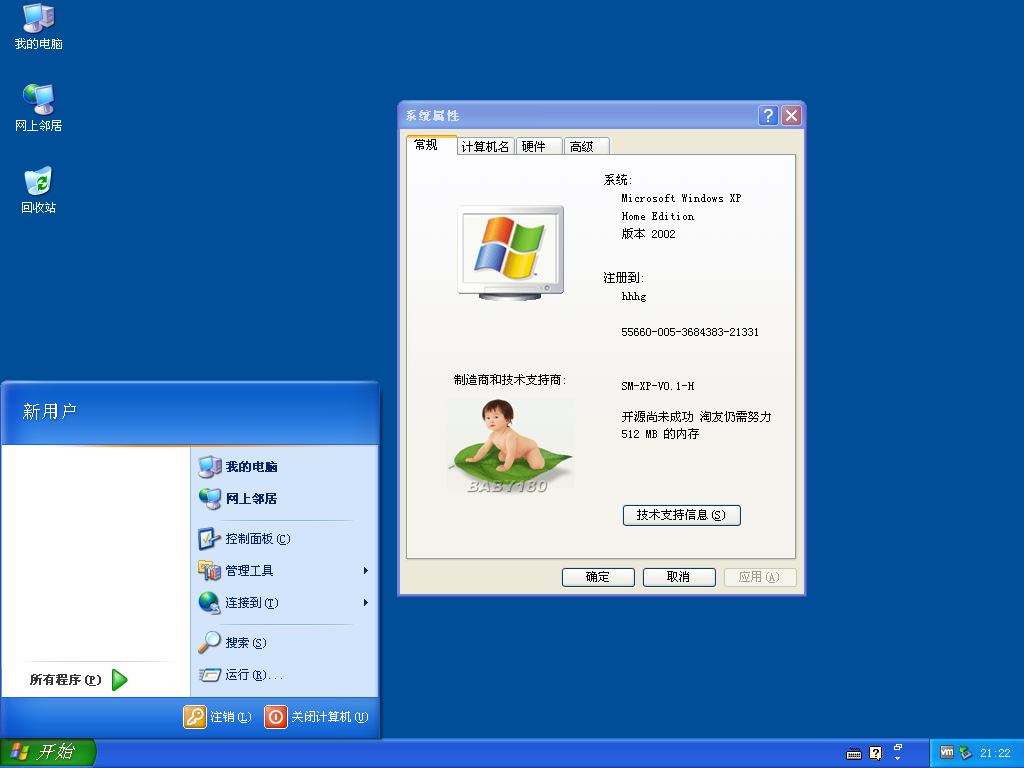1024x768 pixels.
Task: Open 搜索 from the Start menu
Action: (284, 643)
